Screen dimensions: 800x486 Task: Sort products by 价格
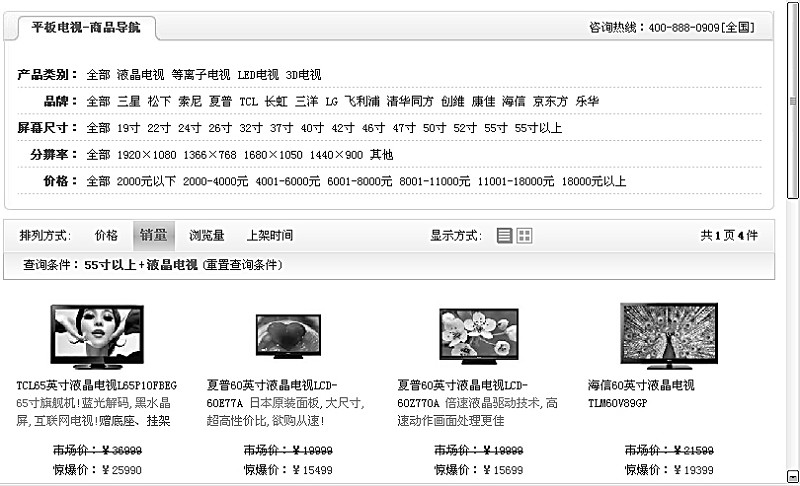coord(106,235)
